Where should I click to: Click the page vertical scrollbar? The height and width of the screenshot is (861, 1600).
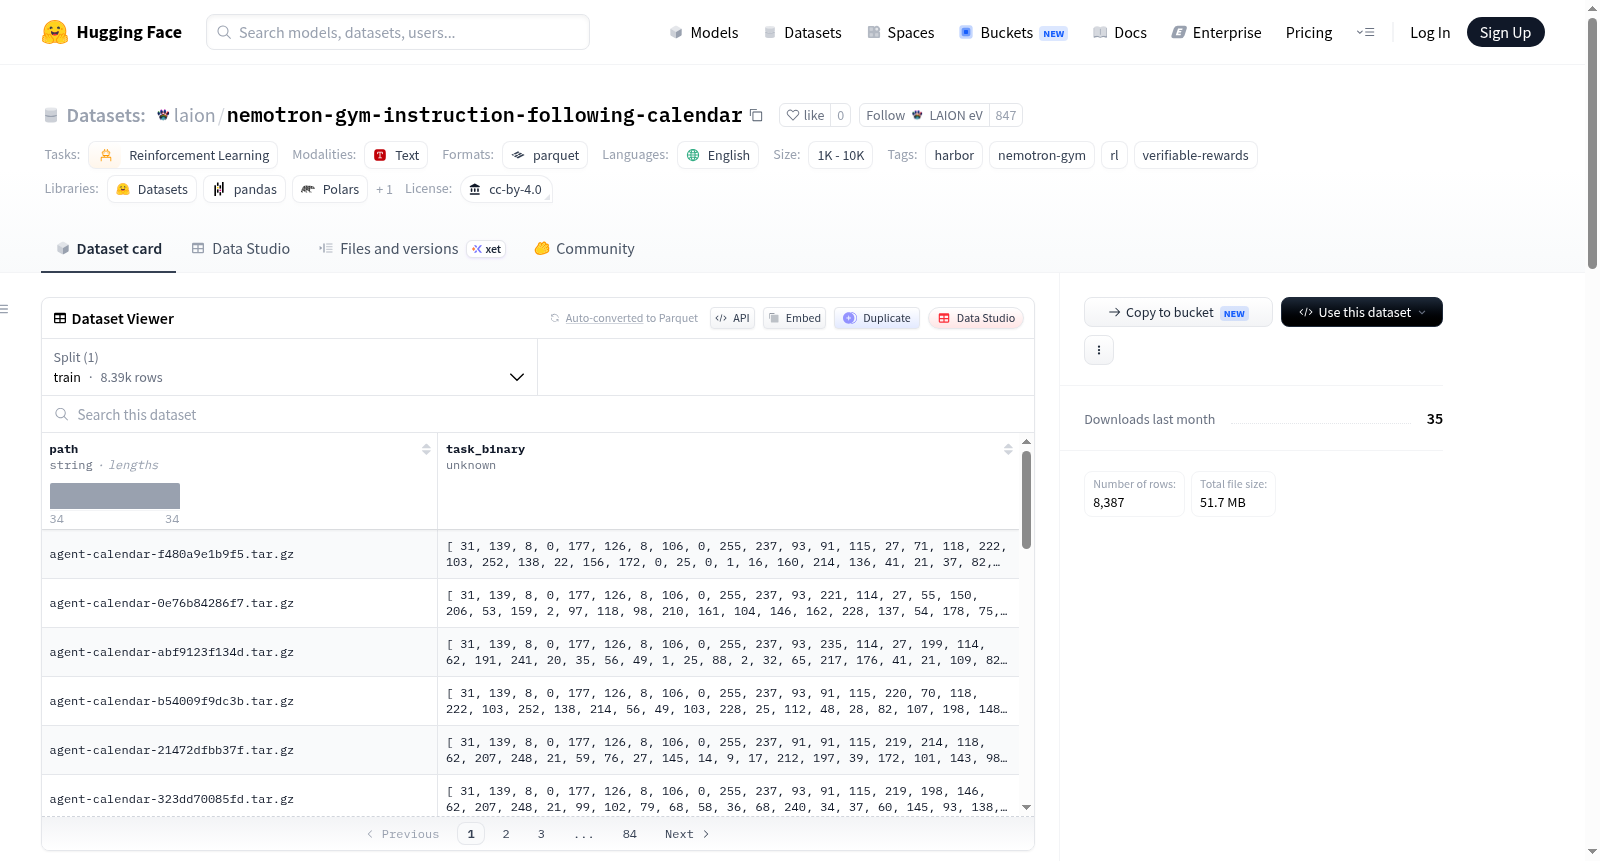(x=1592, y=143)
